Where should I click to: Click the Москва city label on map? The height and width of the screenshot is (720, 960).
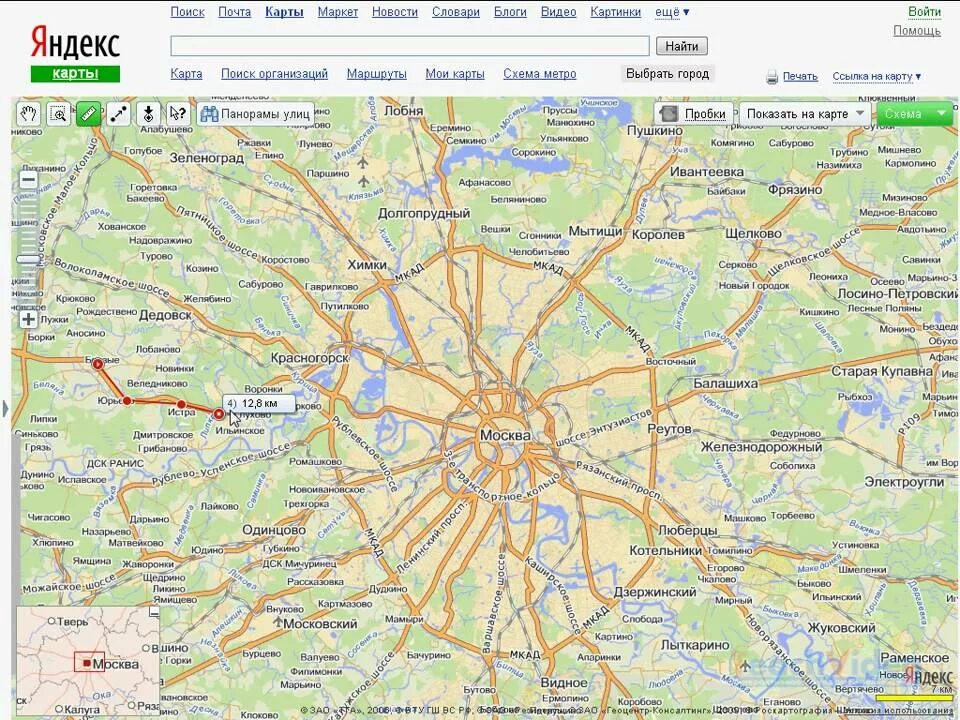click(x=505, y=435)
